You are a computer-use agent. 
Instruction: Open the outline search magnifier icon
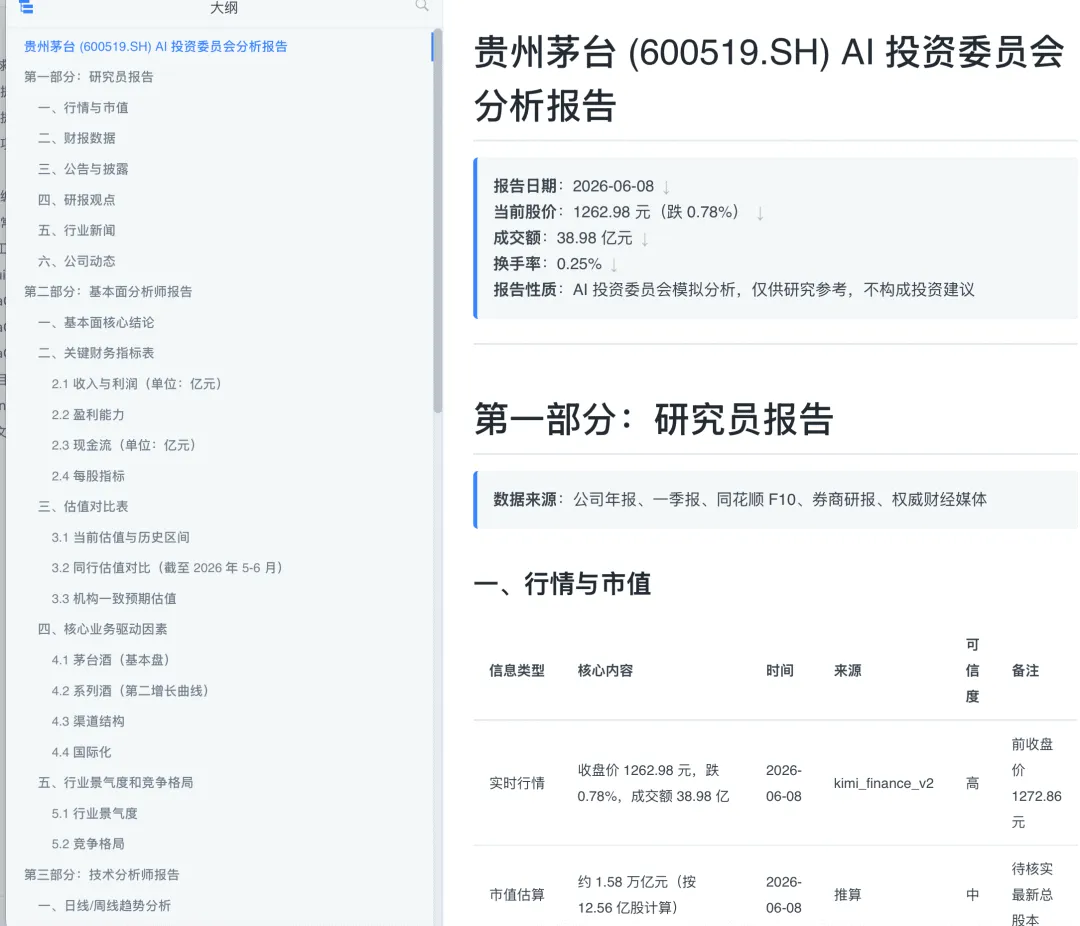tap(422, 6)
